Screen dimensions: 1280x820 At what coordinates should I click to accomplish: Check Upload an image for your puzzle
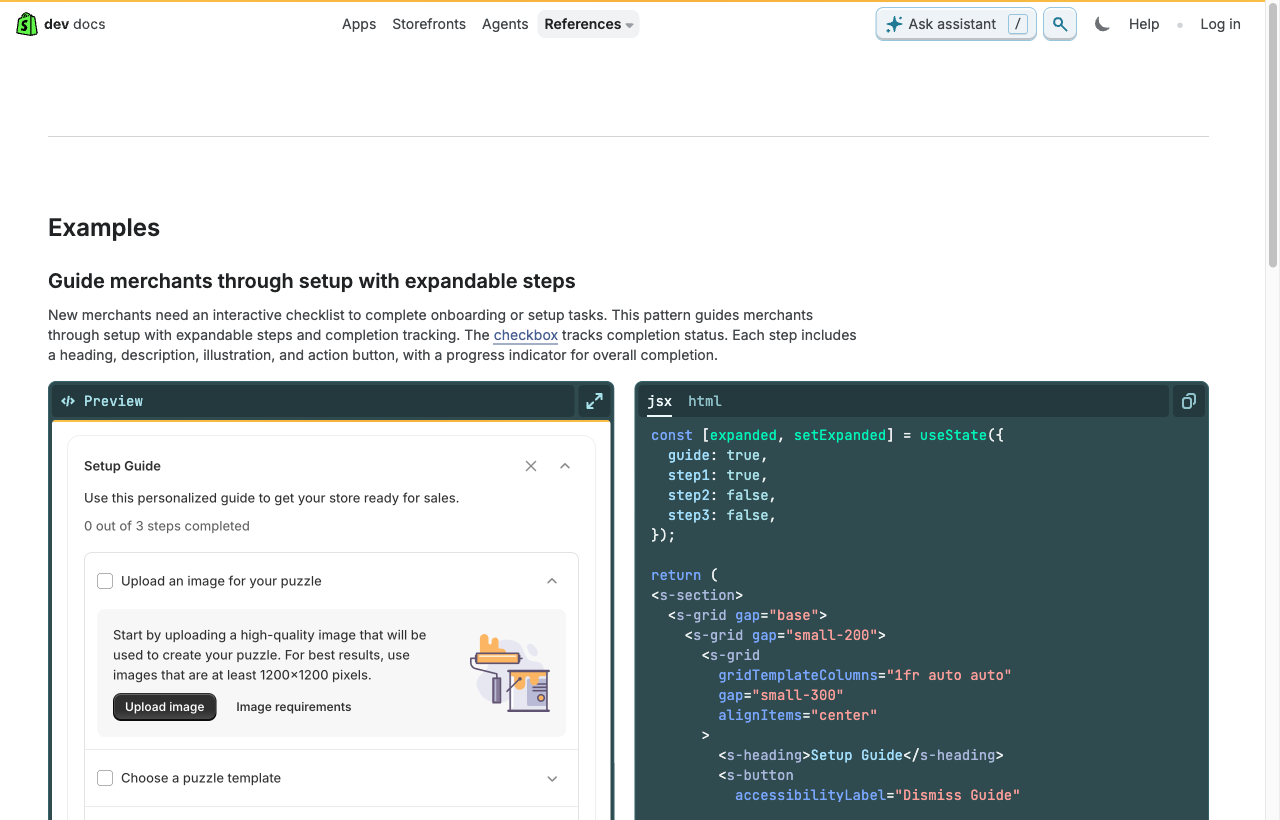pos(105,581)
